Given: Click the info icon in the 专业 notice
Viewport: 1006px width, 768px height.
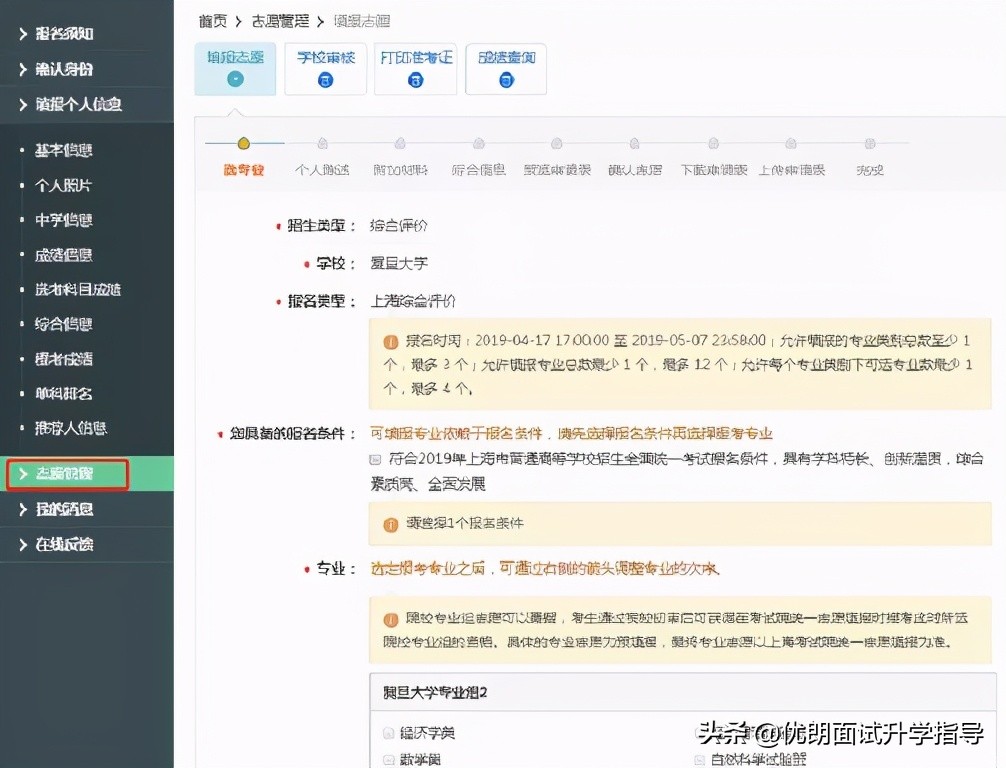Looking at the screenshot, I should pos(391,620).
